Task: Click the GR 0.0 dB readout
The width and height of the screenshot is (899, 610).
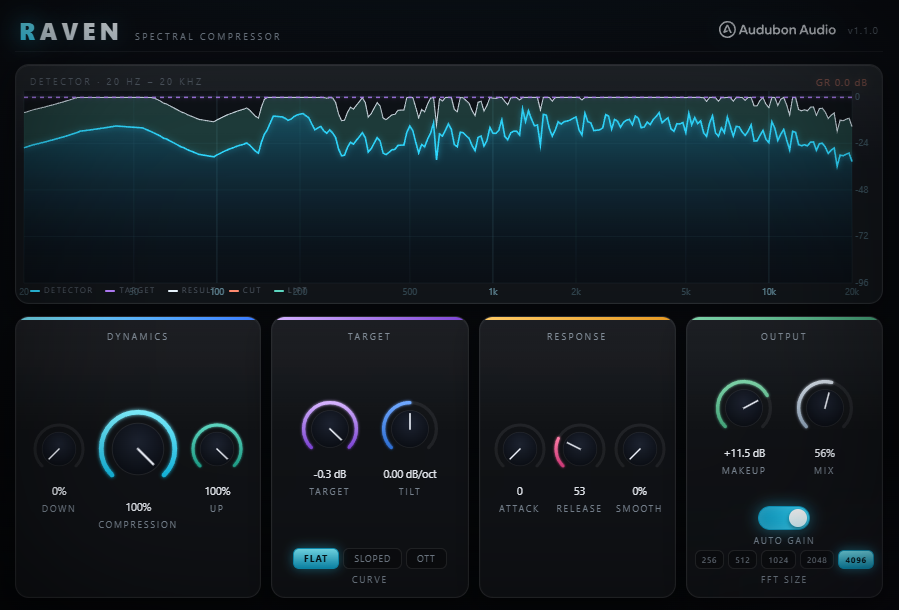Action: click(x=841, y=83)
